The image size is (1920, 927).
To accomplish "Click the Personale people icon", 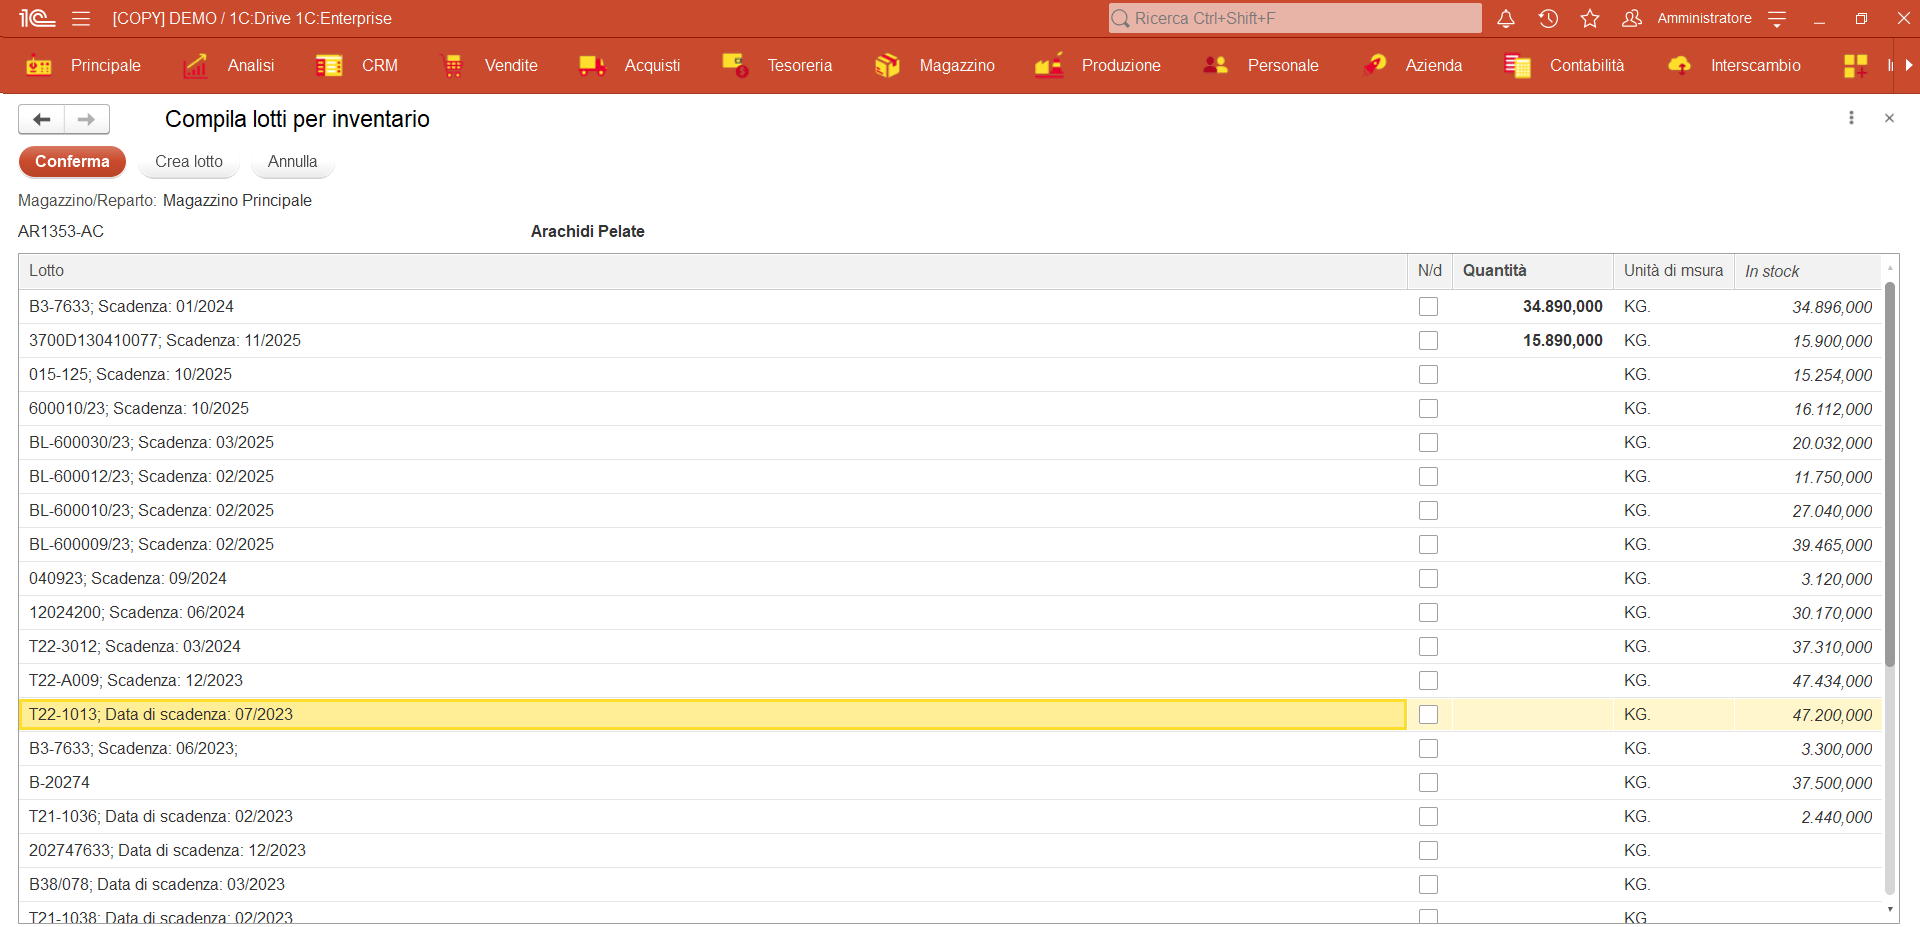I will [x=1215, y=65].
